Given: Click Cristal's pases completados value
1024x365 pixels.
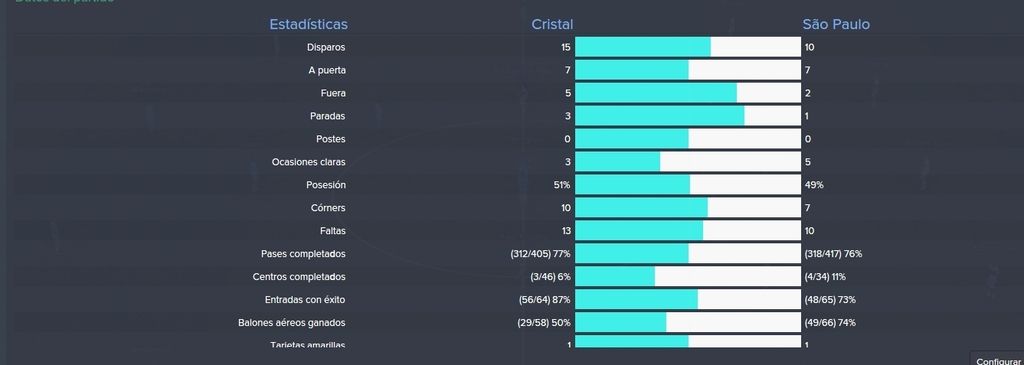Looking at the screenshot, I should (x=540, y=253).
